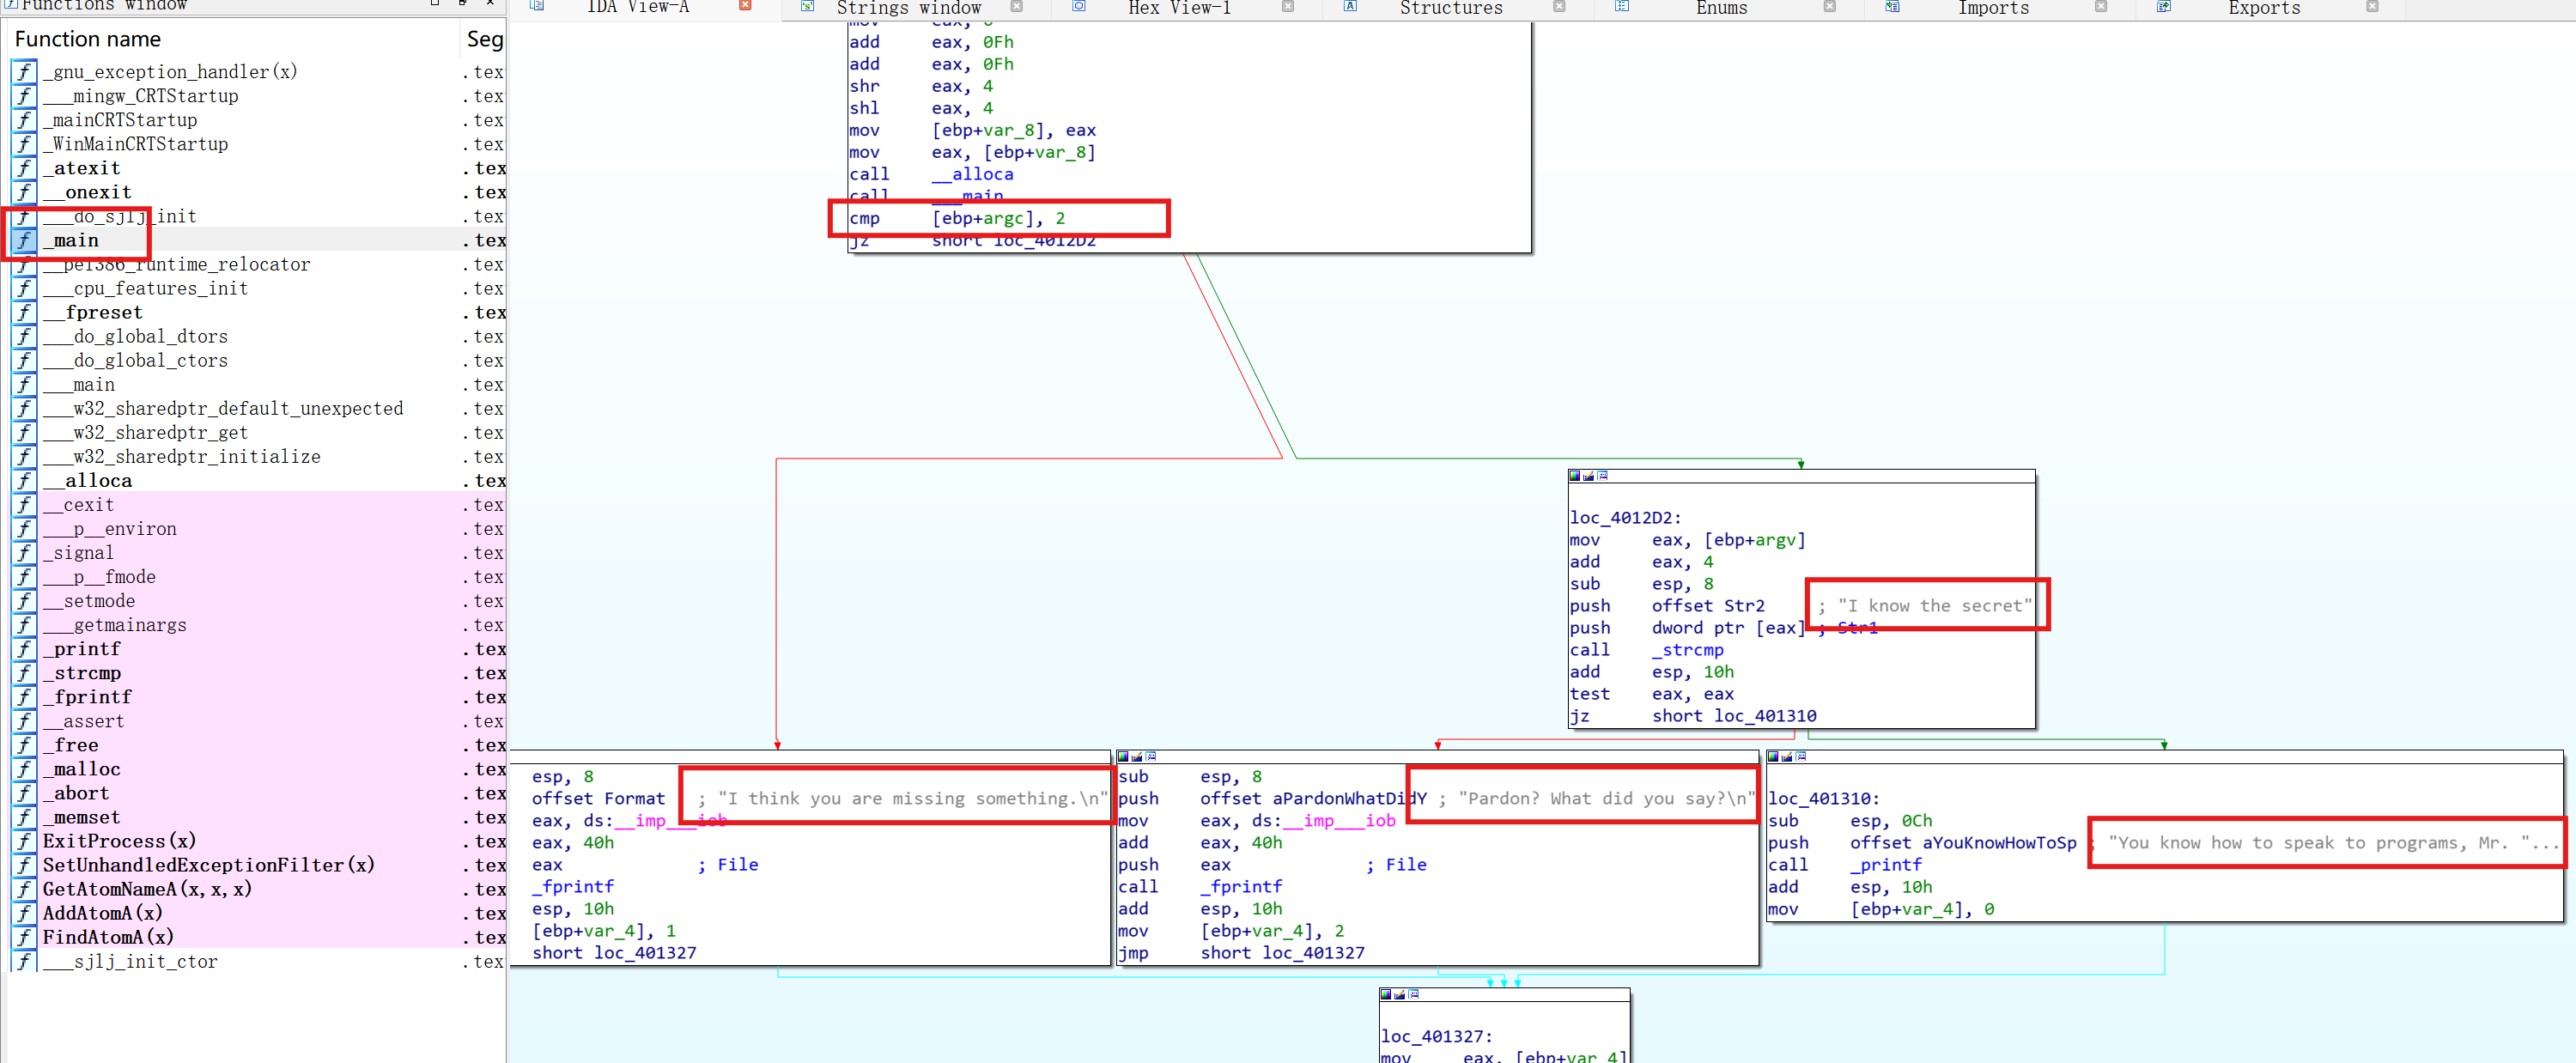
Task: Click the float button of the Functions window
Action: (x=462, y=4)
